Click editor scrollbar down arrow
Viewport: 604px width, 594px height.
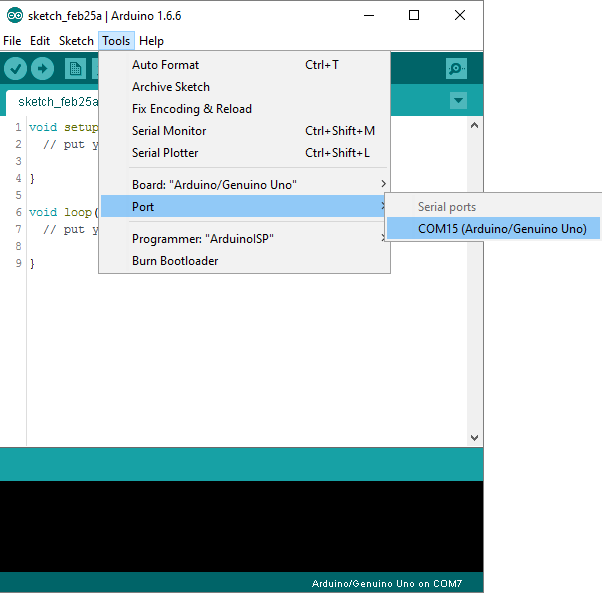tap(475, 438)
